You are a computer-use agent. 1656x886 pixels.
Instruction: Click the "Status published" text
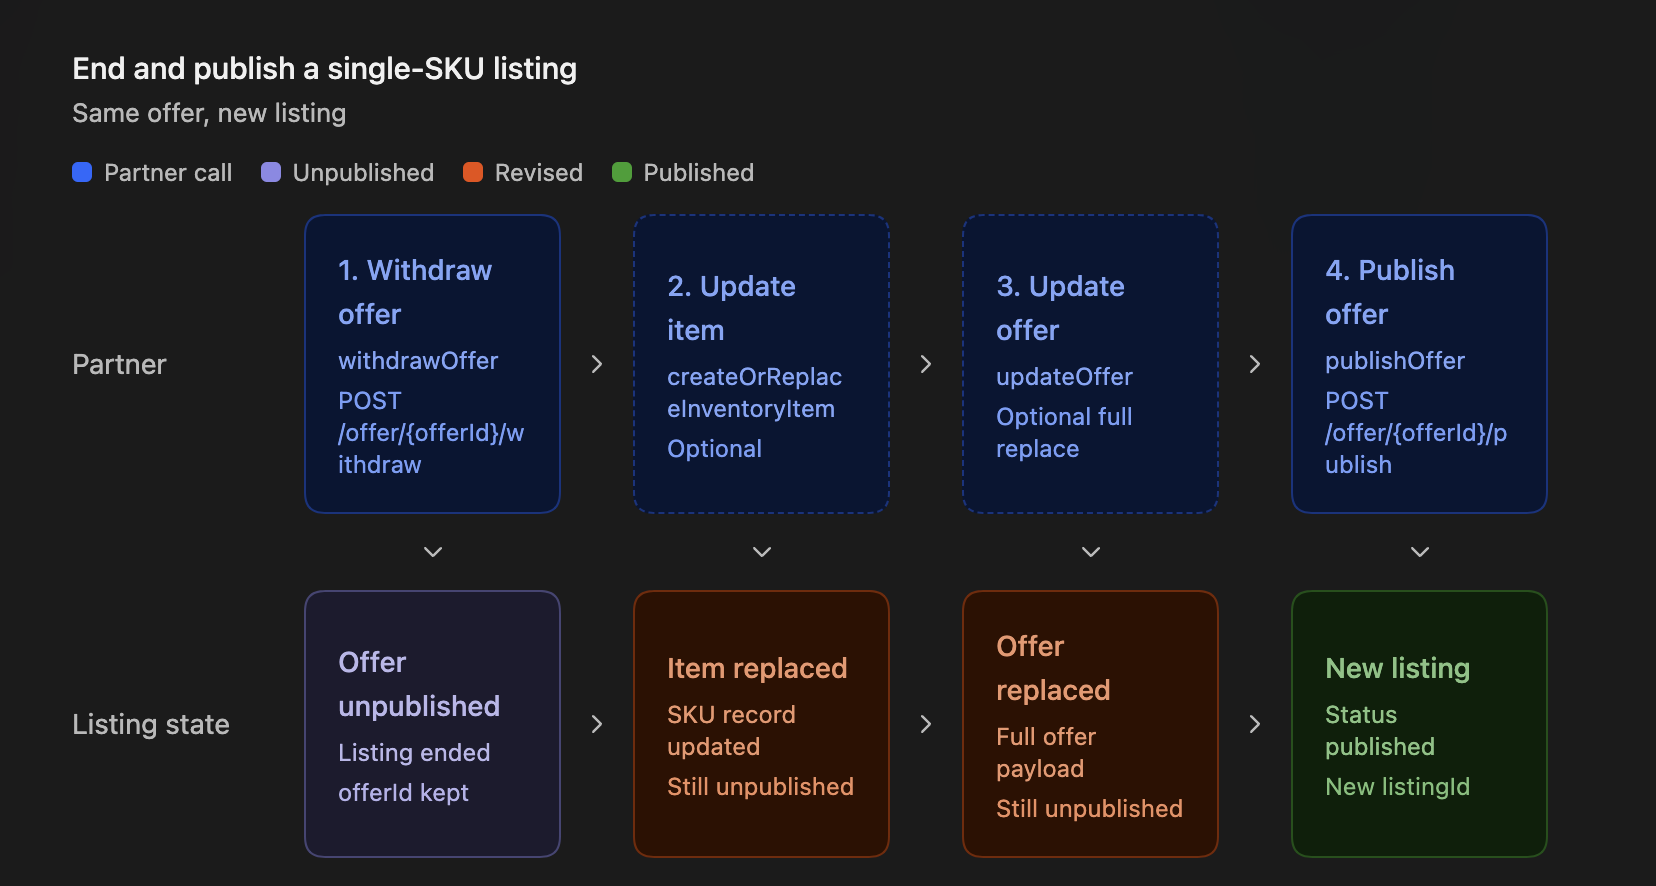[x=1380, y=731]
